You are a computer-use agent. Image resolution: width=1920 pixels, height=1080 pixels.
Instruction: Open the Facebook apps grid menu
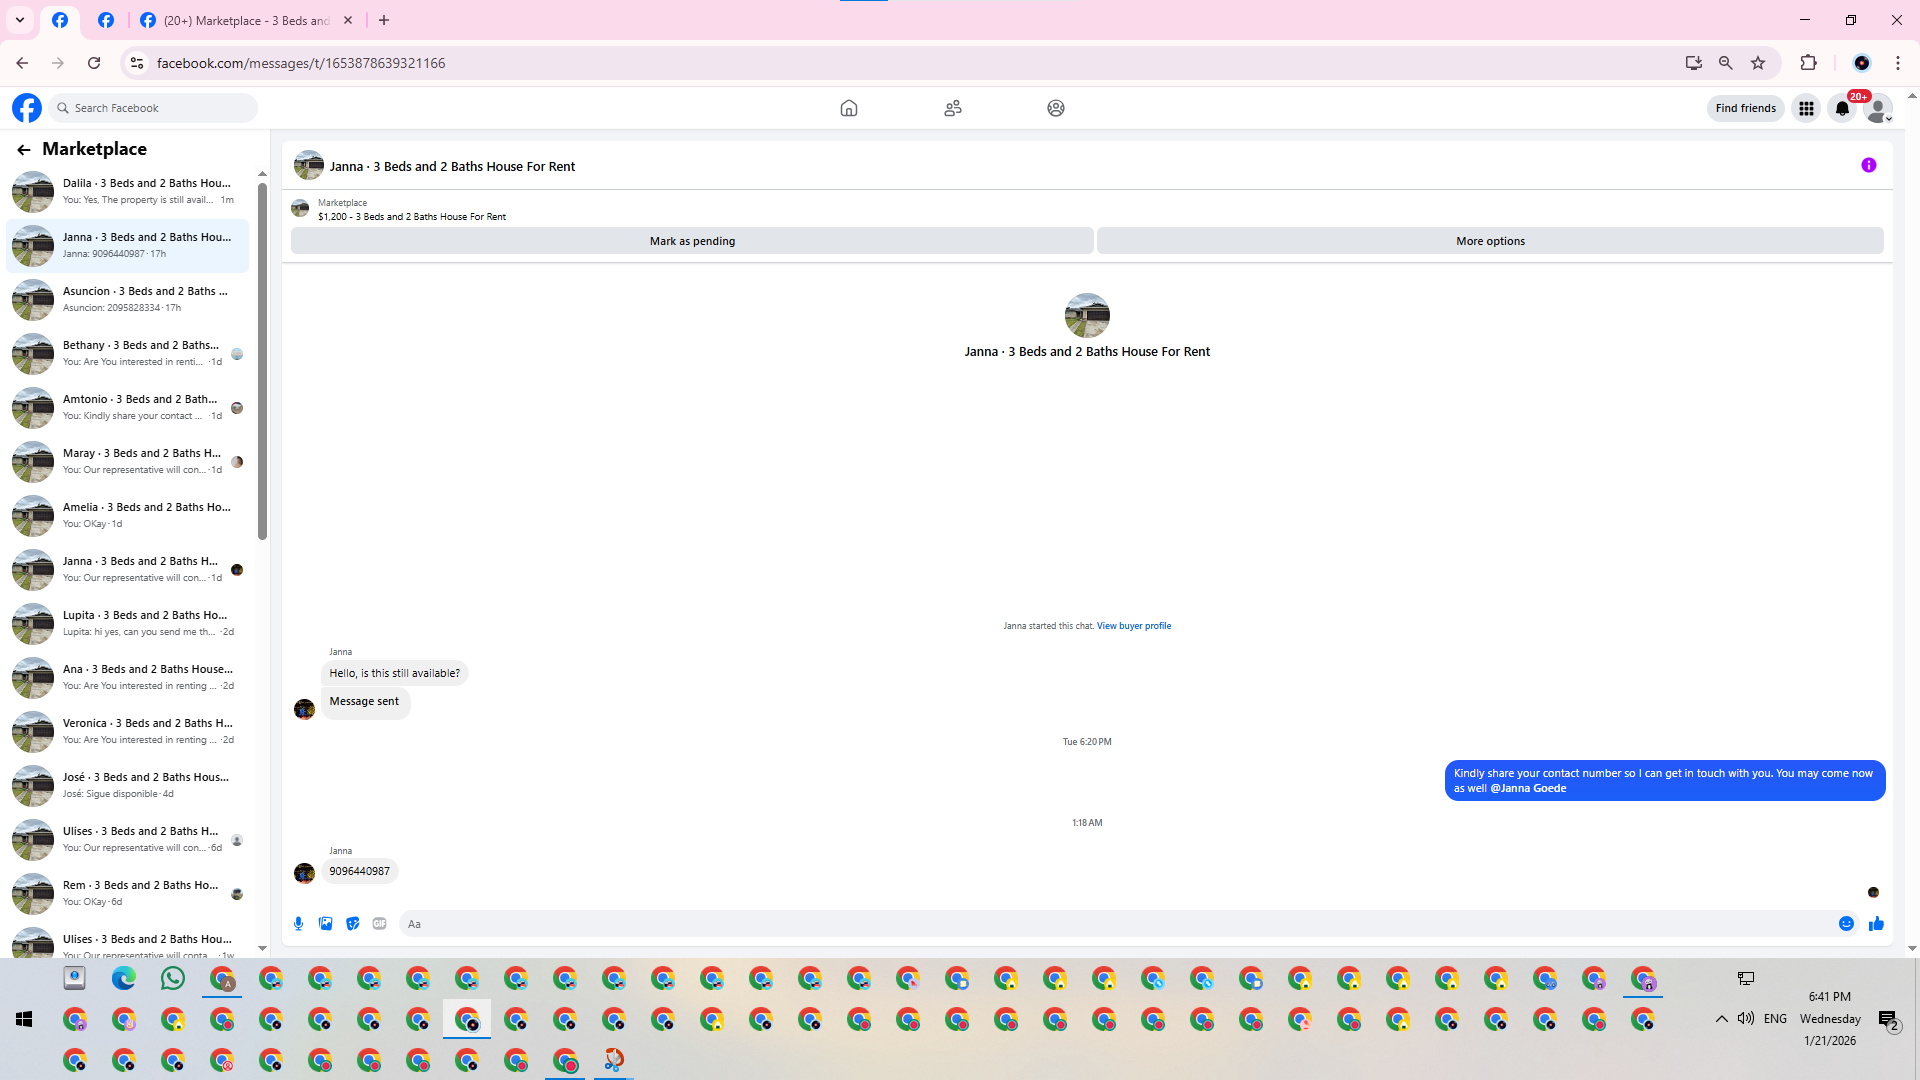1806,108
